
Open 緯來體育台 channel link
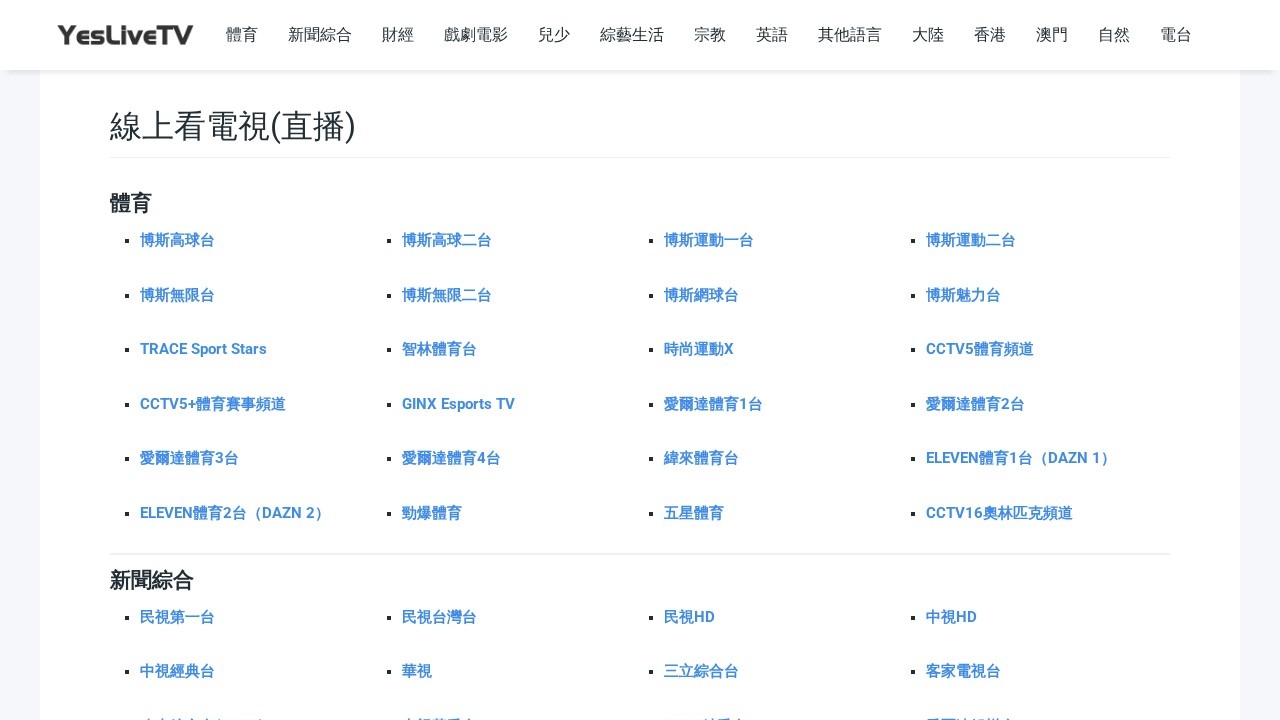[x=701, y=458]
